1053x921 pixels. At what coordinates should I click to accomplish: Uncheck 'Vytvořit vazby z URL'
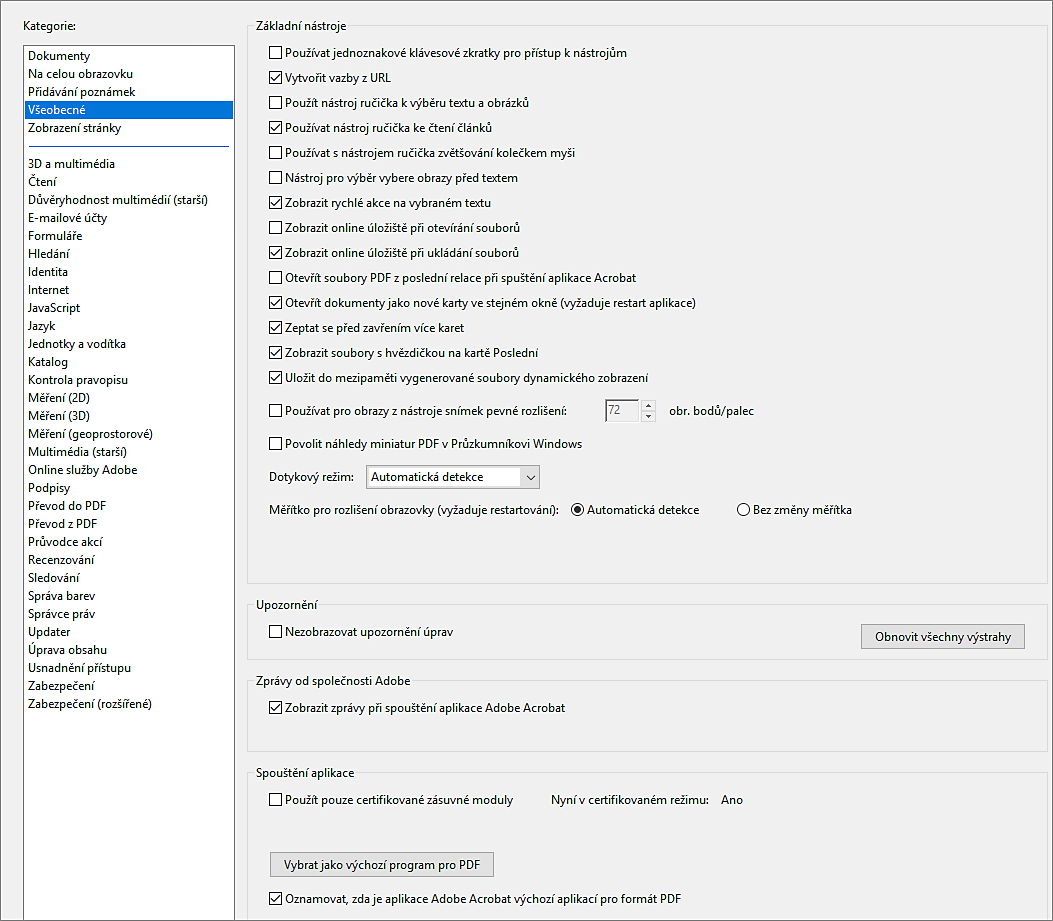pyautogui.click(x=275, y=77)
